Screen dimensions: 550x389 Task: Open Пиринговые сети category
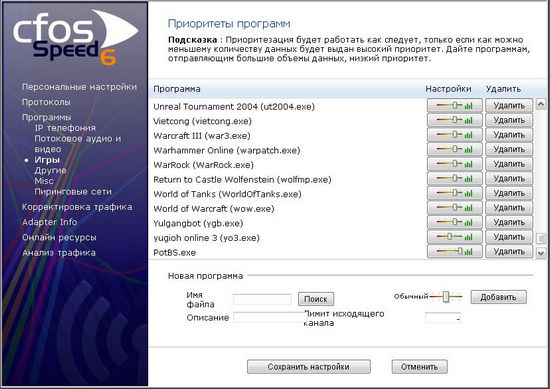[x=73, y=192]
